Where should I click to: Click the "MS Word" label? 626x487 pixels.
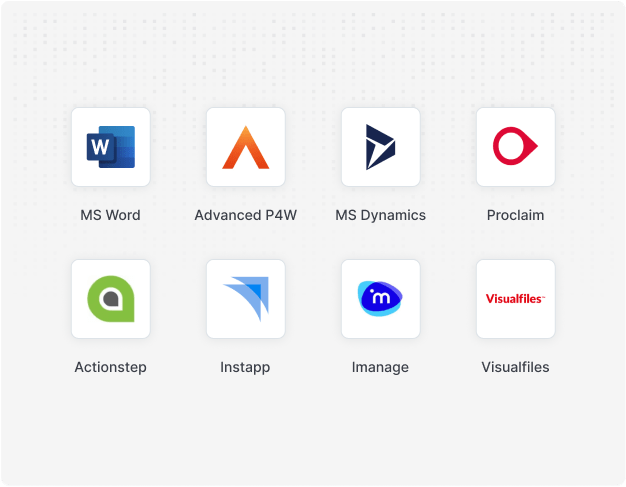pyautogui.click(x=111, y=215)
